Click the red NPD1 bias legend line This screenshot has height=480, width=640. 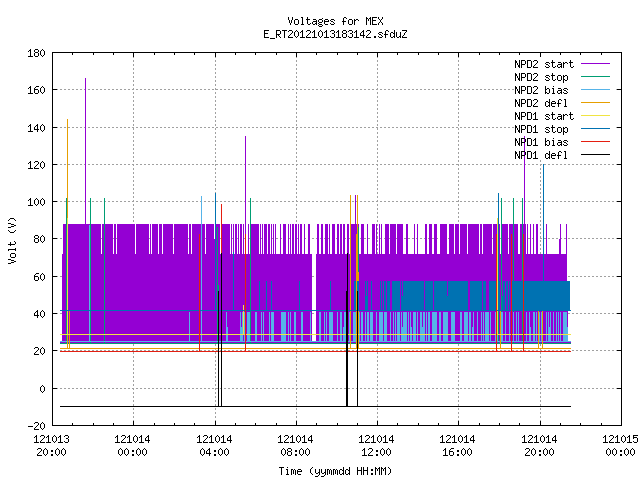(595, 142)
